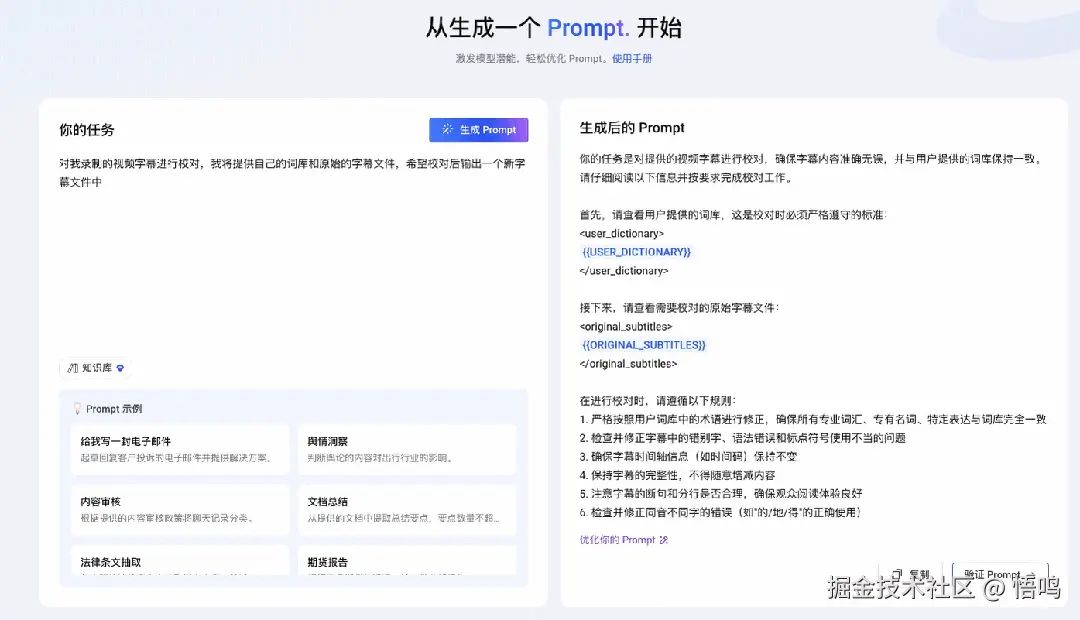Open the 知识库 knowledge base selector
Image resolution: width=1080 pixels, height=620 pixels.
click(97, 368)
